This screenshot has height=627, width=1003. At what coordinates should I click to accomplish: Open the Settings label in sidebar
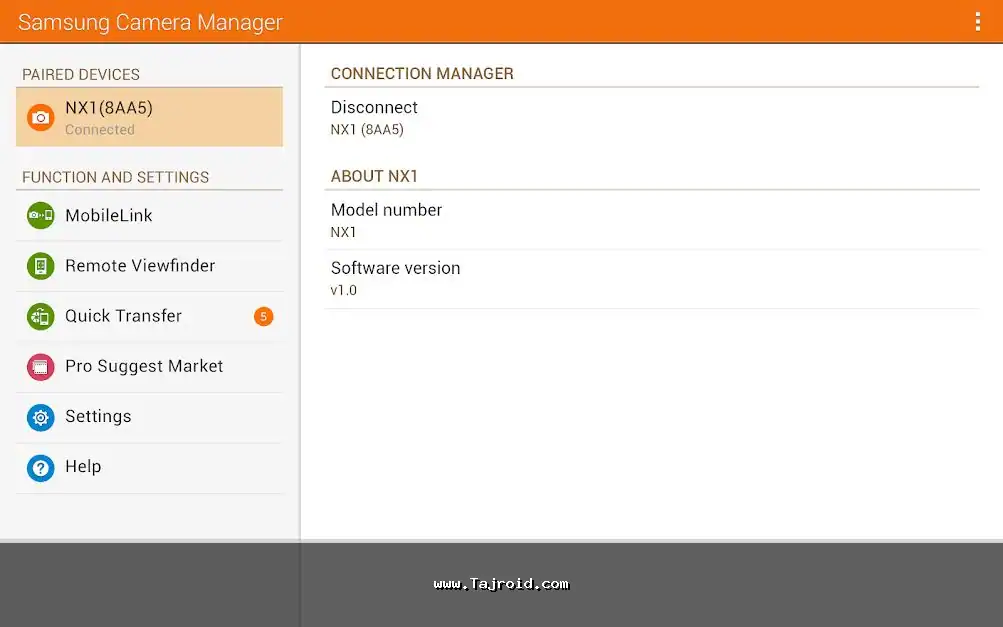click(98, 417)
